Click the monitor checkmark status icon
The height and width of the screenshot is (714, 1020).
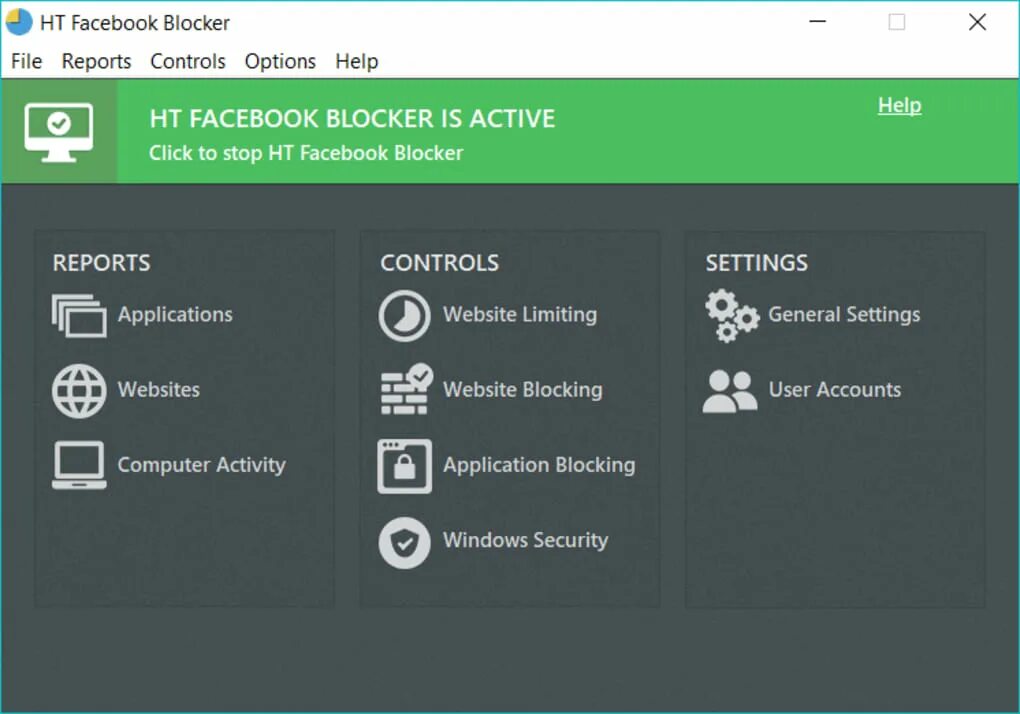point(59,132)
